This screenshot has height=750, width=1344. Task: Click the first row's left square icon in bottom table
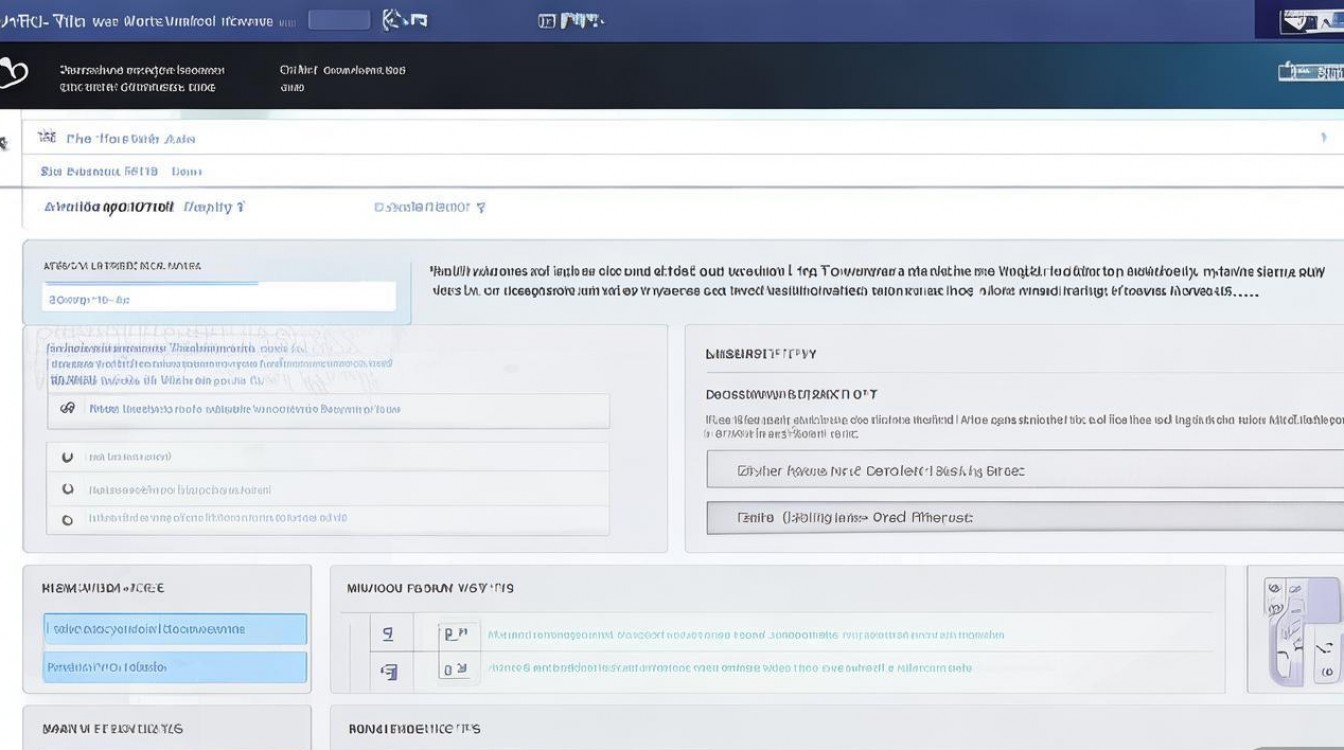tap(388, 634)
